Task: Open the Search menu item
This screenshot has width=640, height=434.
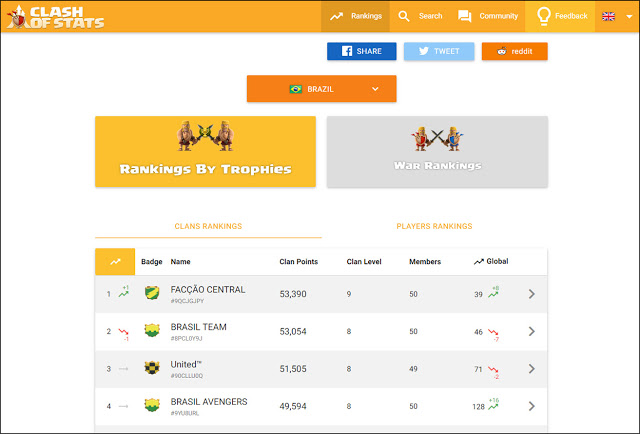Action: (x=420, y=16)
